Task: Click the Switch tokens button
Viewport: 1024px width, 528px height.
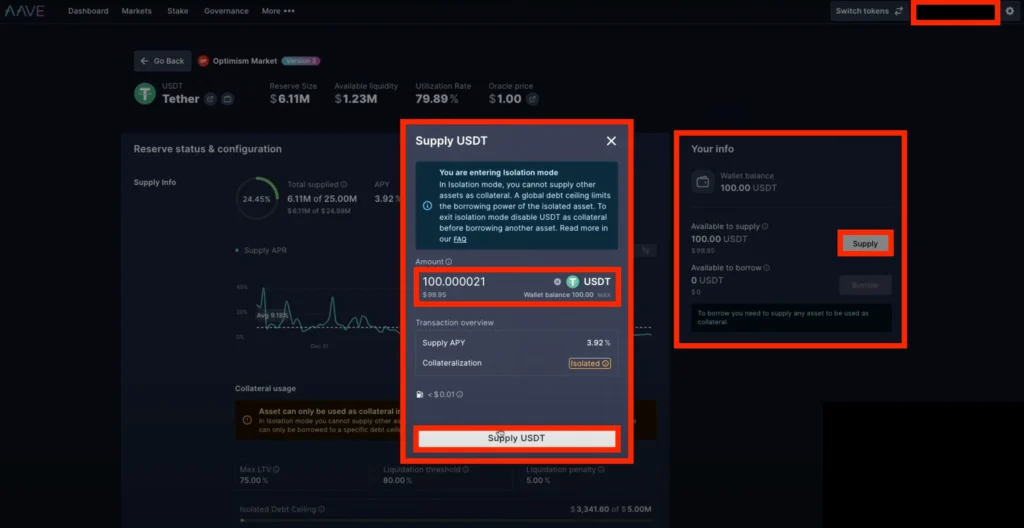Action: [868, 11]
